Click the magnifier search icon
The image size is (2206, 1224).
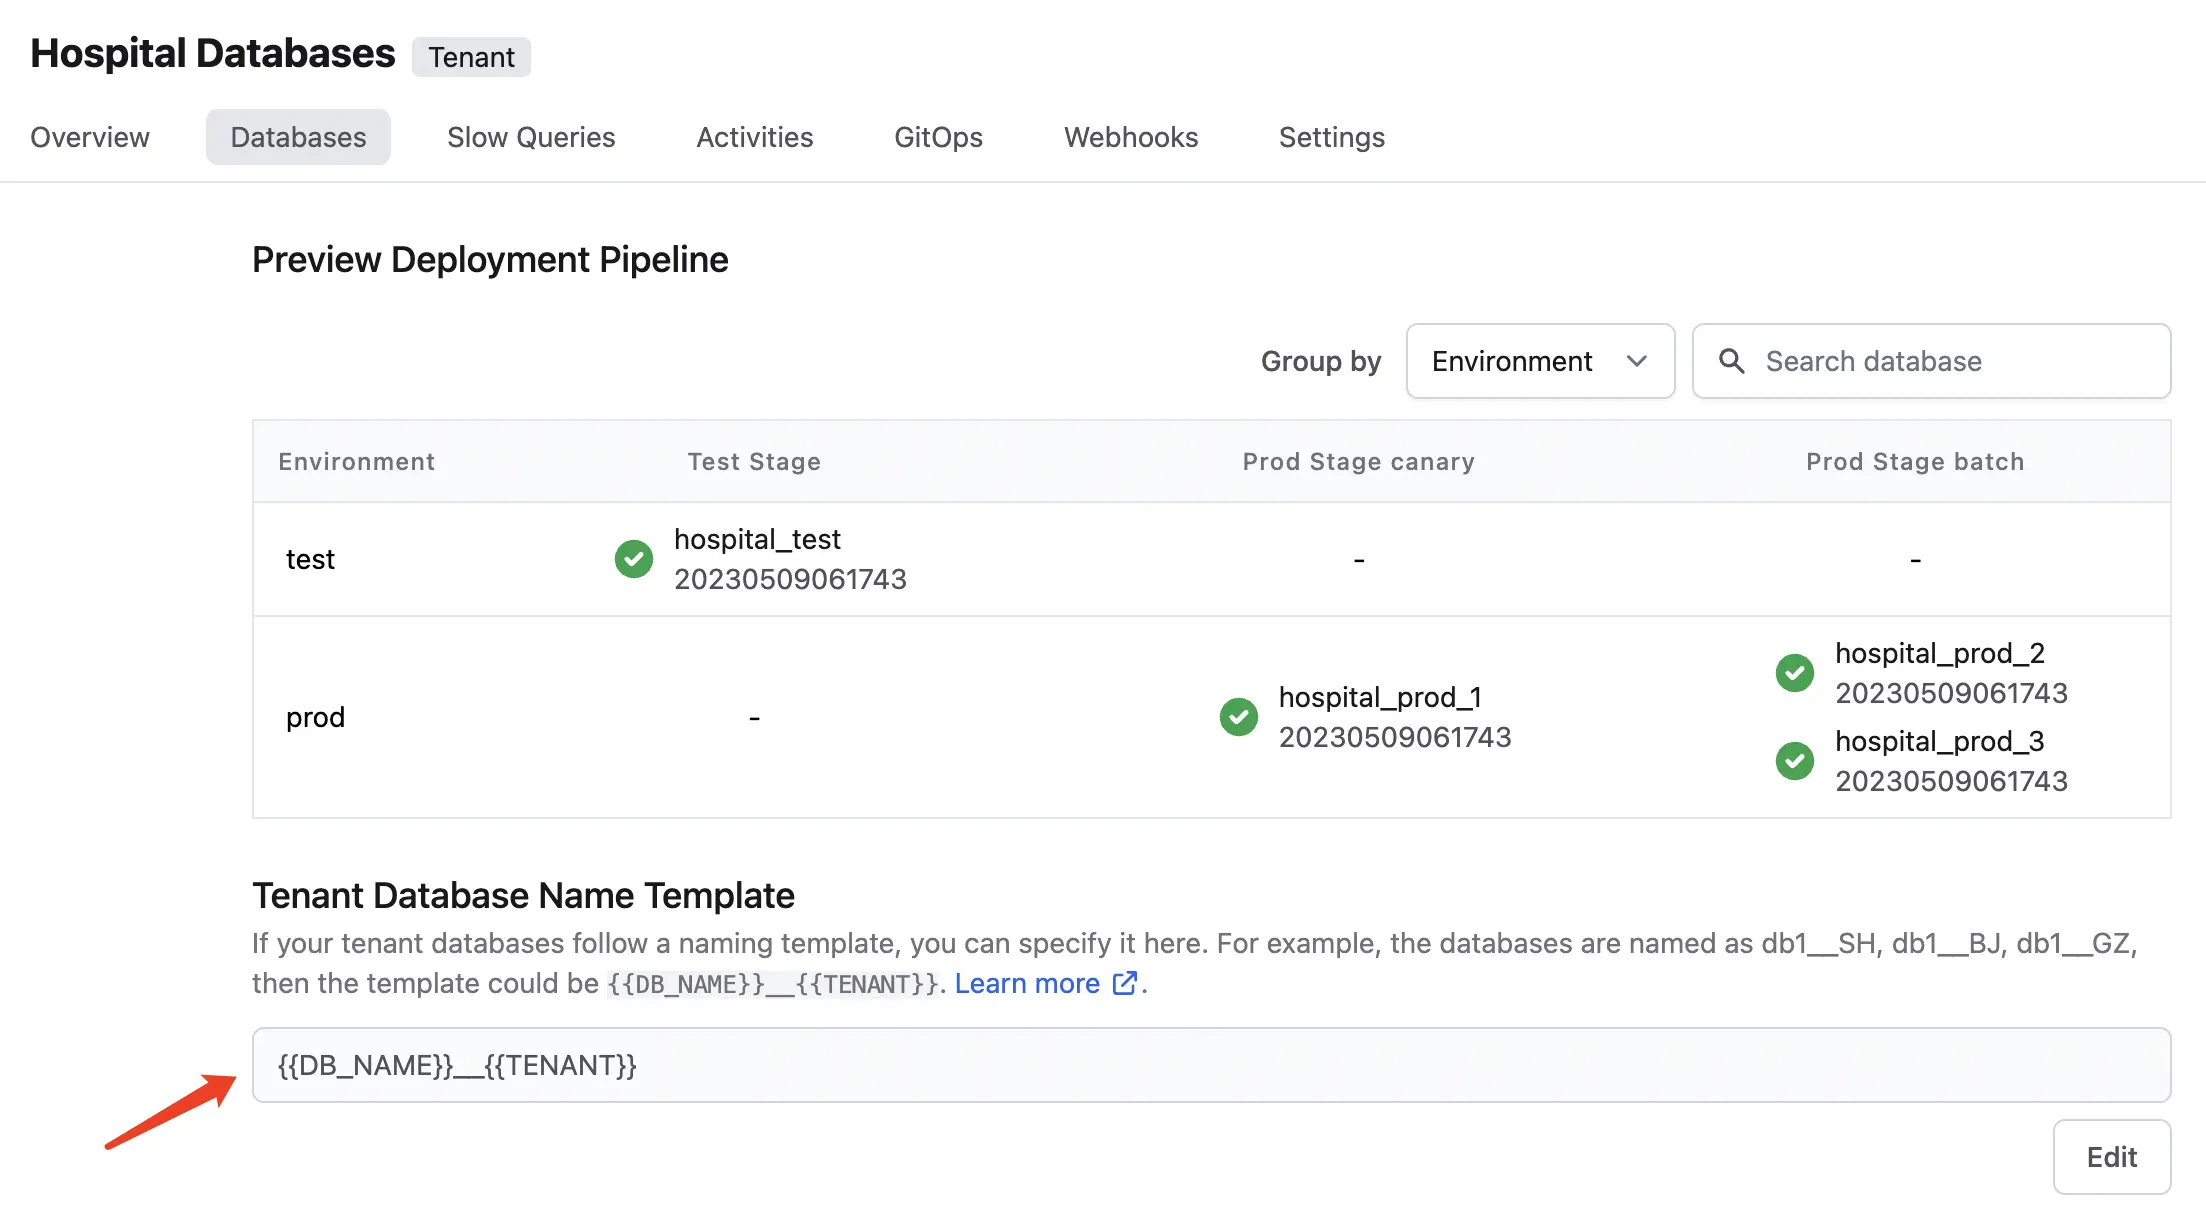pyautogui.click(x=1731, y=361)
